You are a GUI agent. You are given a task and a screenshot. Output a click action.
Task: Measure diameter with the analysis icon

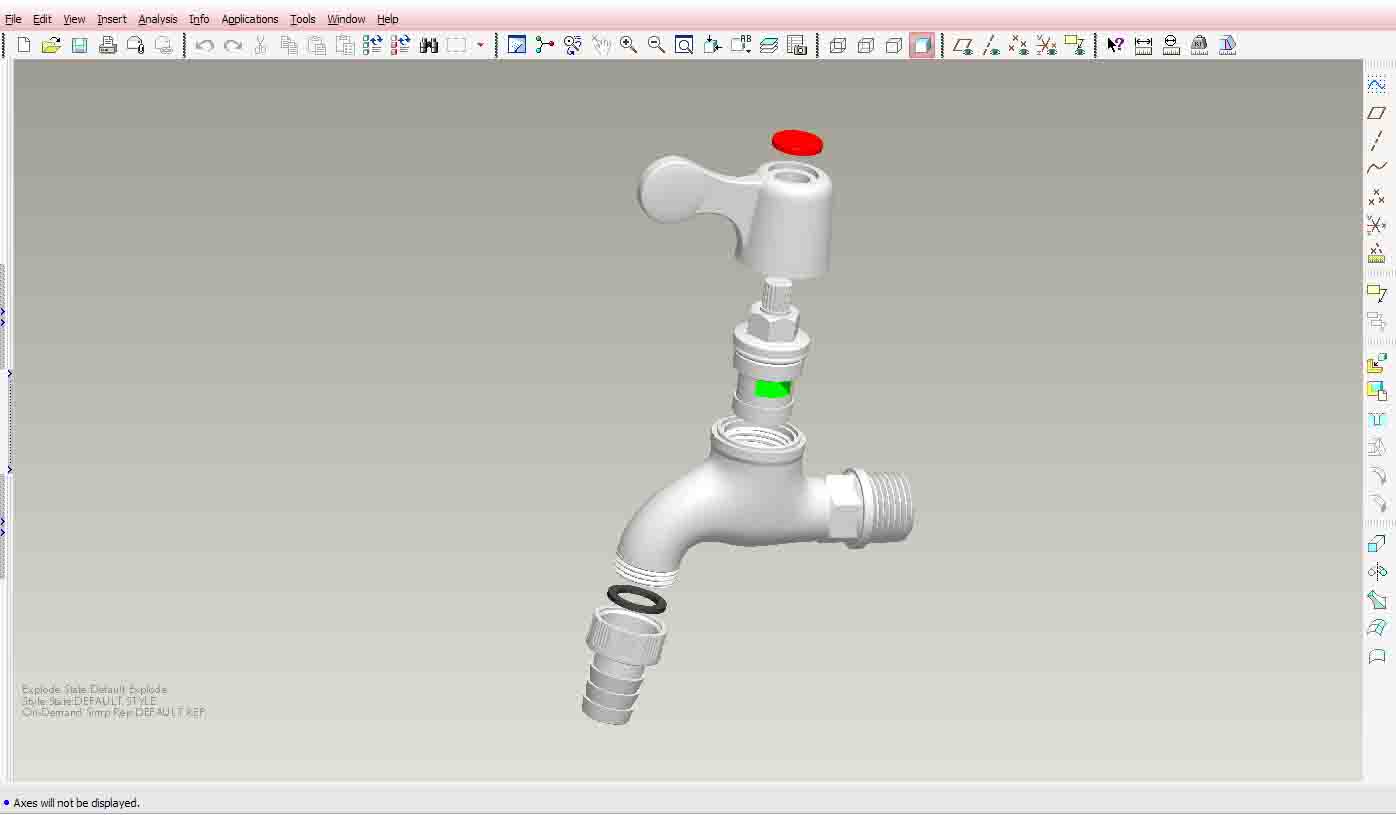(x=1171, y=45)
